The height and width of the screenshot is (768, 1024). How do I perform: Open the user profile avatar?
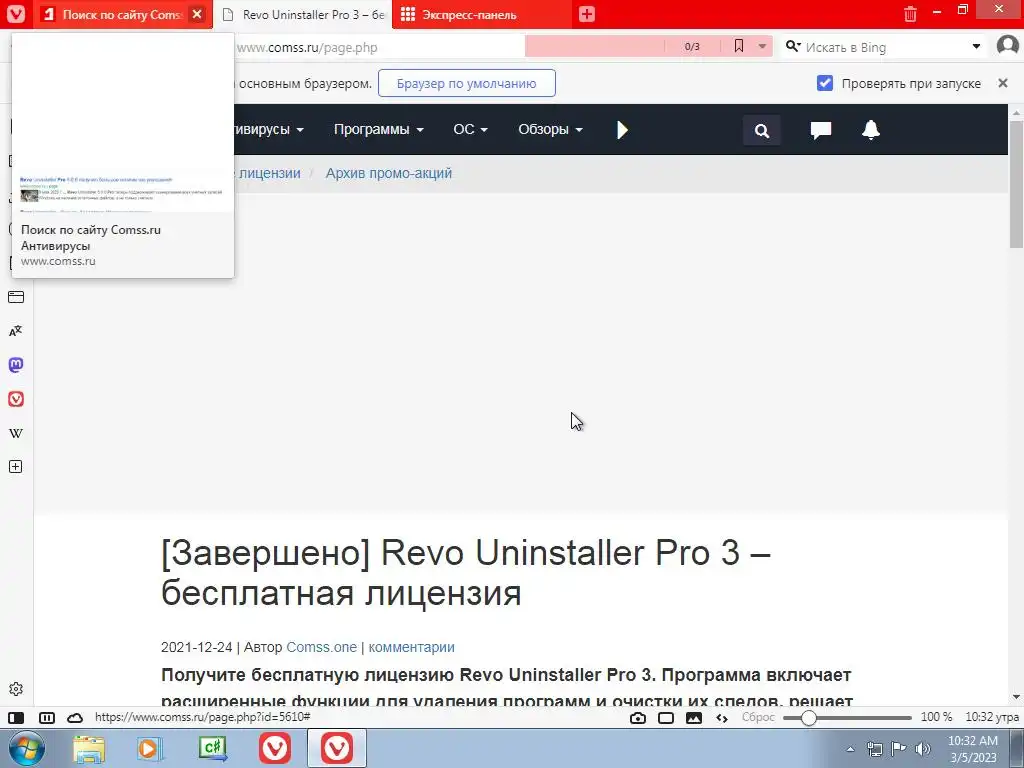tap(1008, 46)
